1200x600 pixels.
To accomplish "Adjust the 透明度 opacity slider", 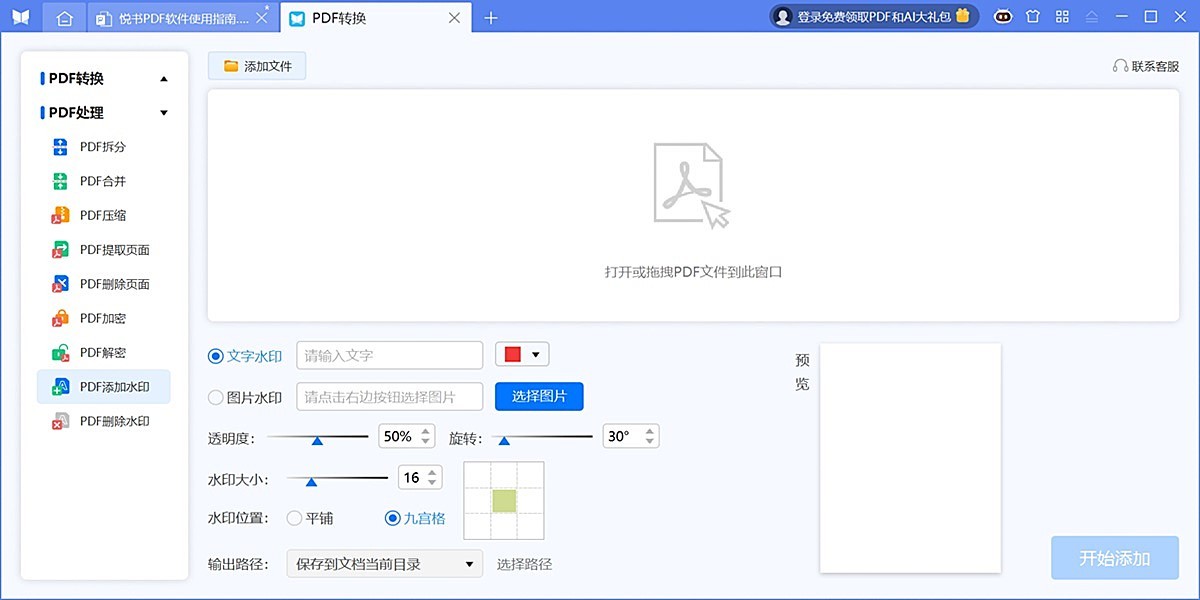I will (316, 436).
